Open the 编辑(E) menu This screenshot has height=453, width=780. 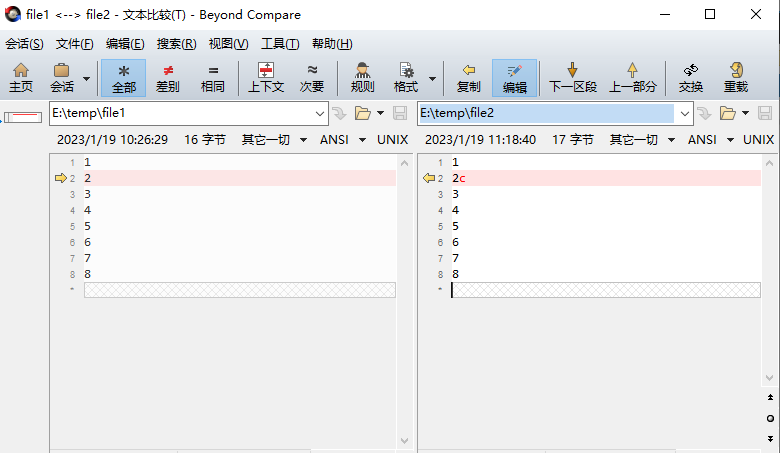(x=125, y=44)
